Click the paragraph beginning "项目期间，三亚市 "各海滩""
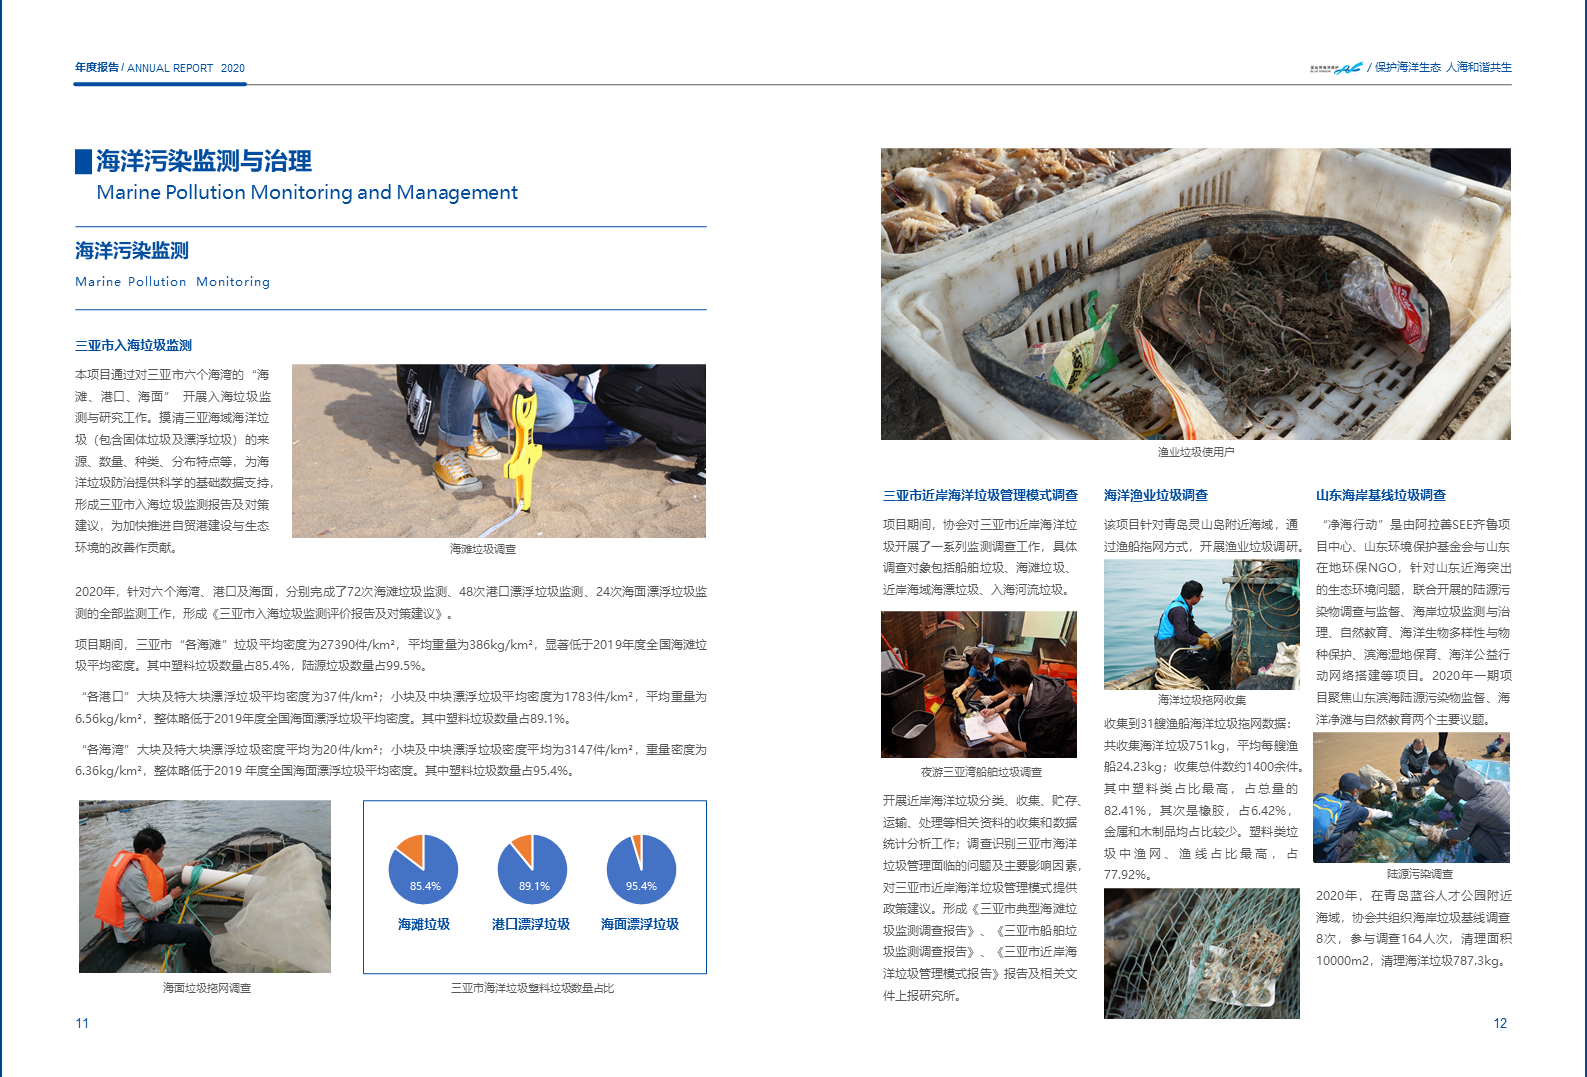Screen dimensions: 1587x1077 coord(391,655)
